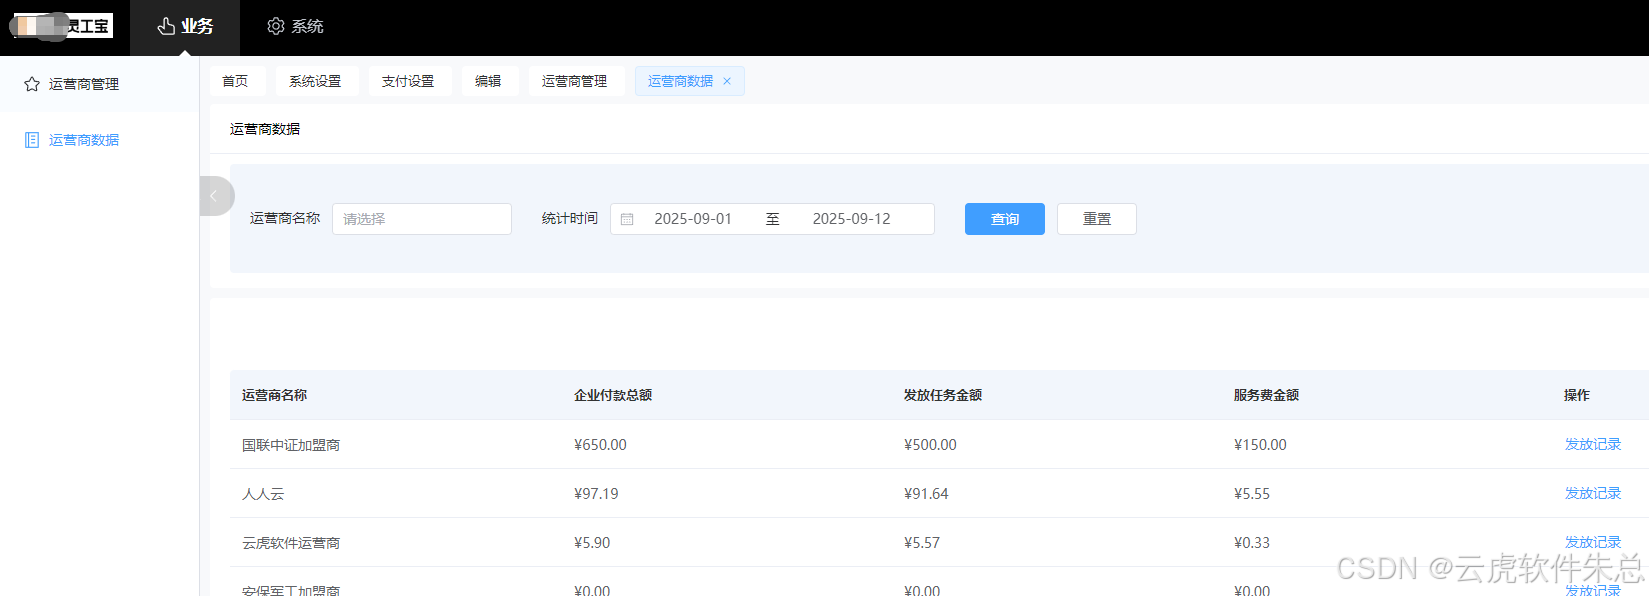This screenshot has height=596, width=1649.
Task: Click the star icon beside 运营商管理
Action: coord(32,84)
